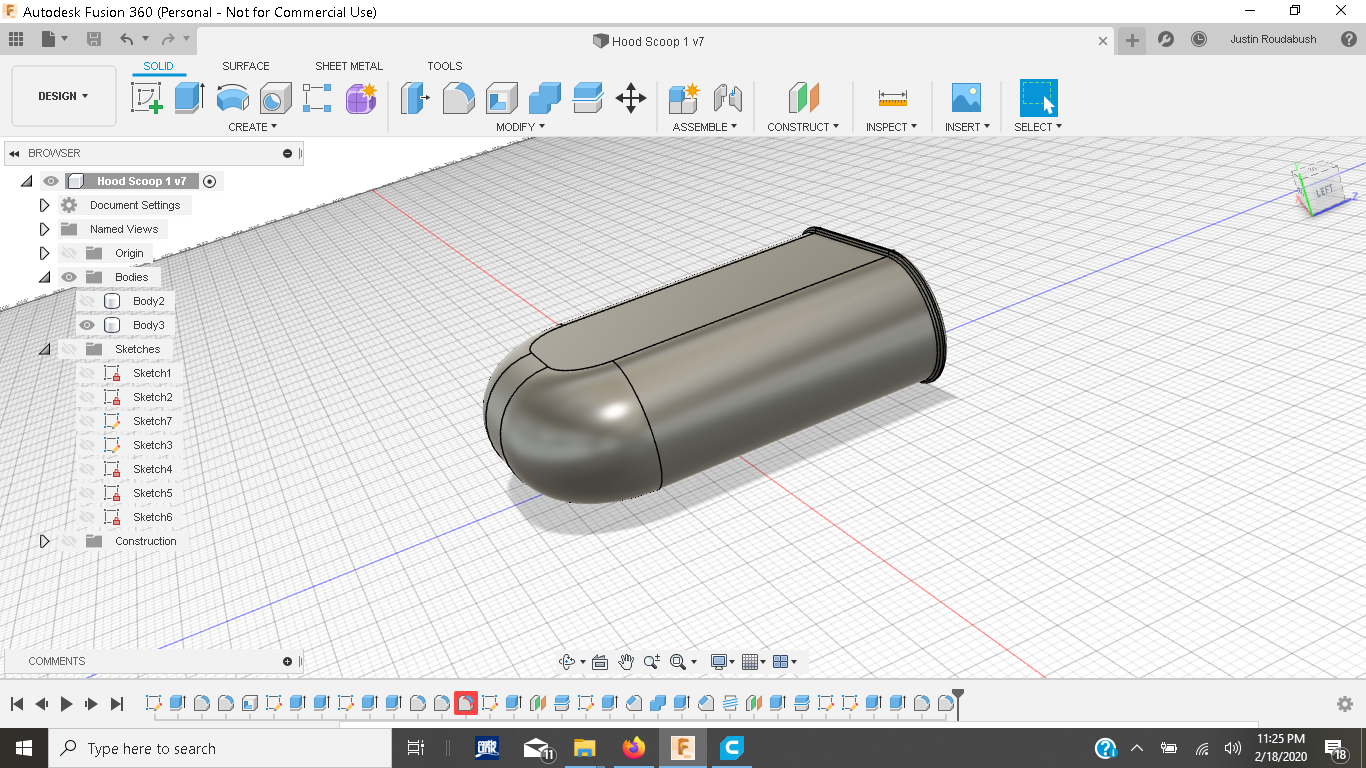Open the Measure tool
Viewport: 1366px width, 768px height.
(x=893, y=98)
